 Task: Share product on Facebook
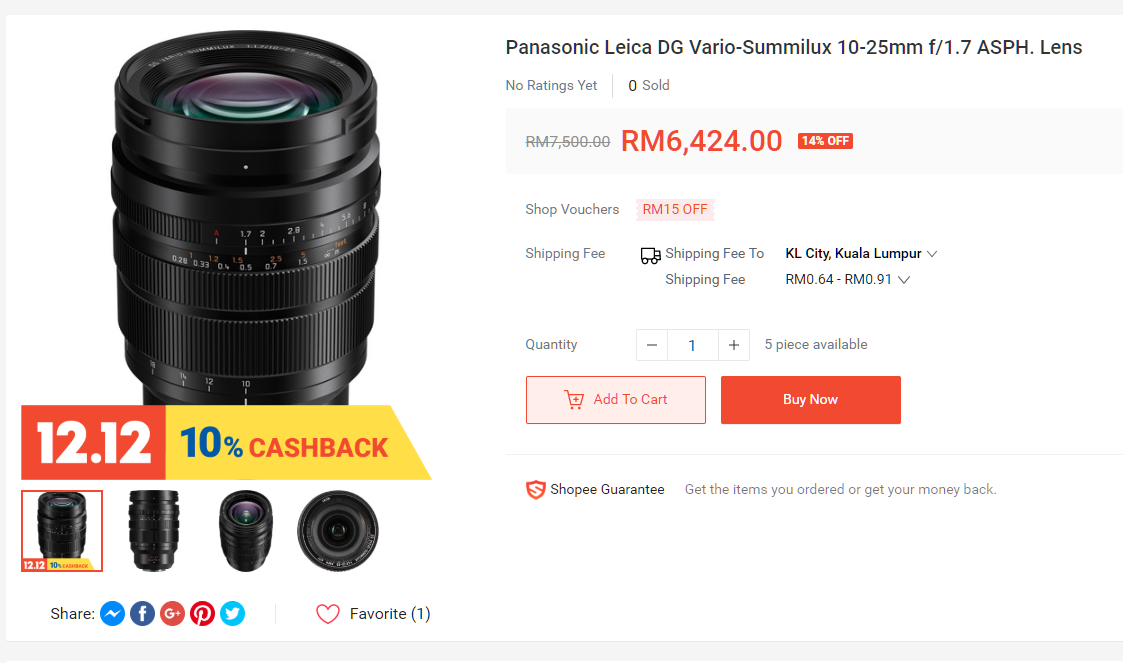[143, 613]
